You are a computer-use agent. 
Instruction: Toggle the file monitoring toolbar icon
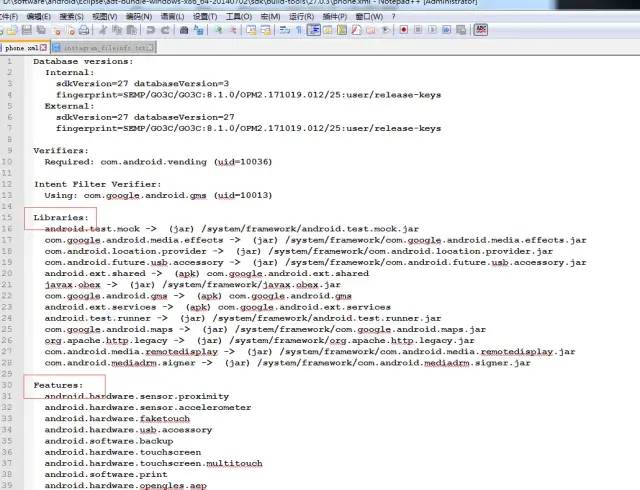point(385,30)
